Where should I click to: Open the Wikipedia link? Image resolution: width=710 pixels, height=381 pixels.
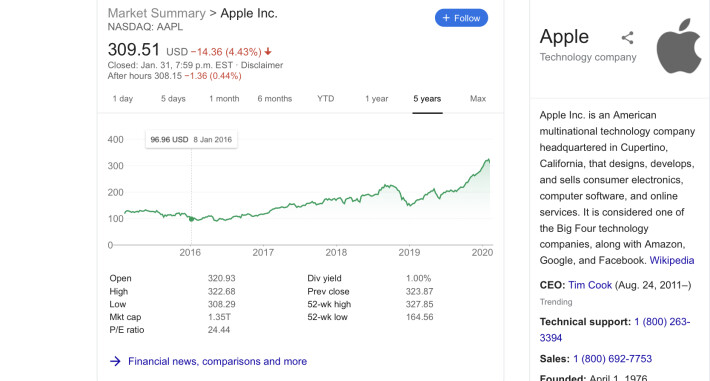tap(672, 260)
